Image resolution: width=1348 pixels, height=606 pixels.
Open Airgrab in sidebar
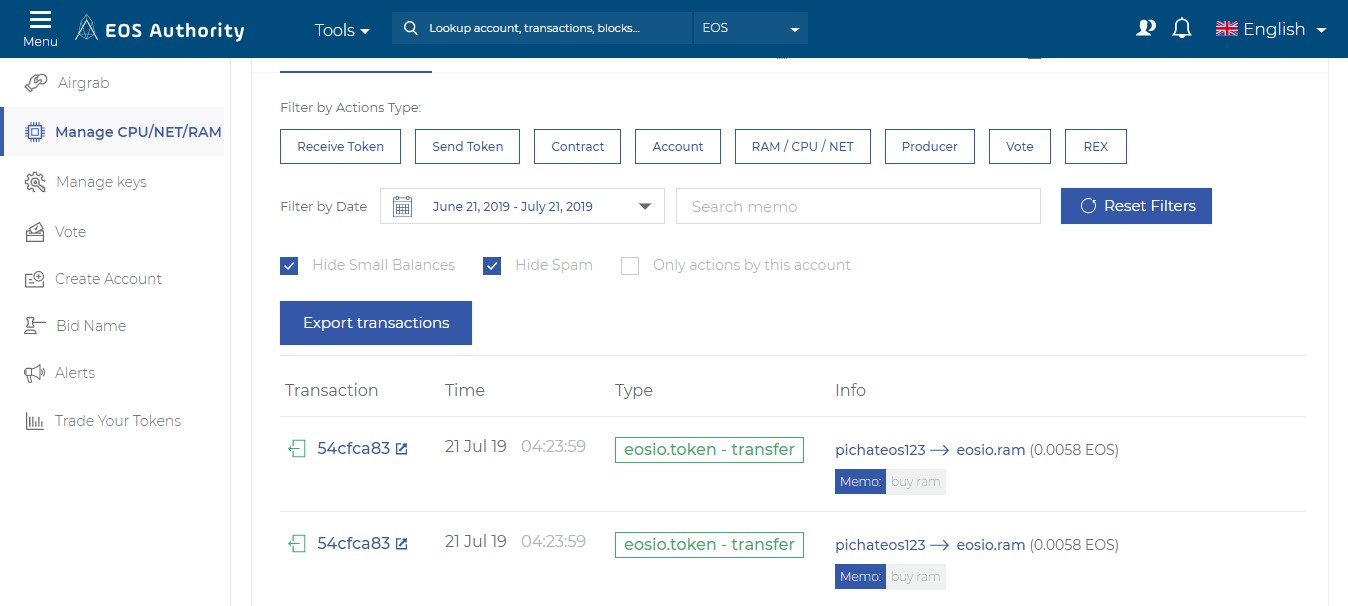[84, 83]
